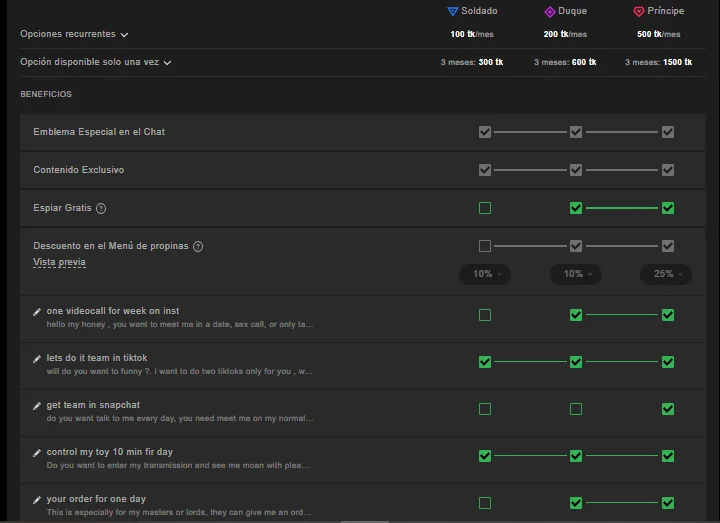Image resolution: width=720 pixels, height=523 pixels.
Task: Click the red Príncipe tier gem icon
Action: coord(639,12)
